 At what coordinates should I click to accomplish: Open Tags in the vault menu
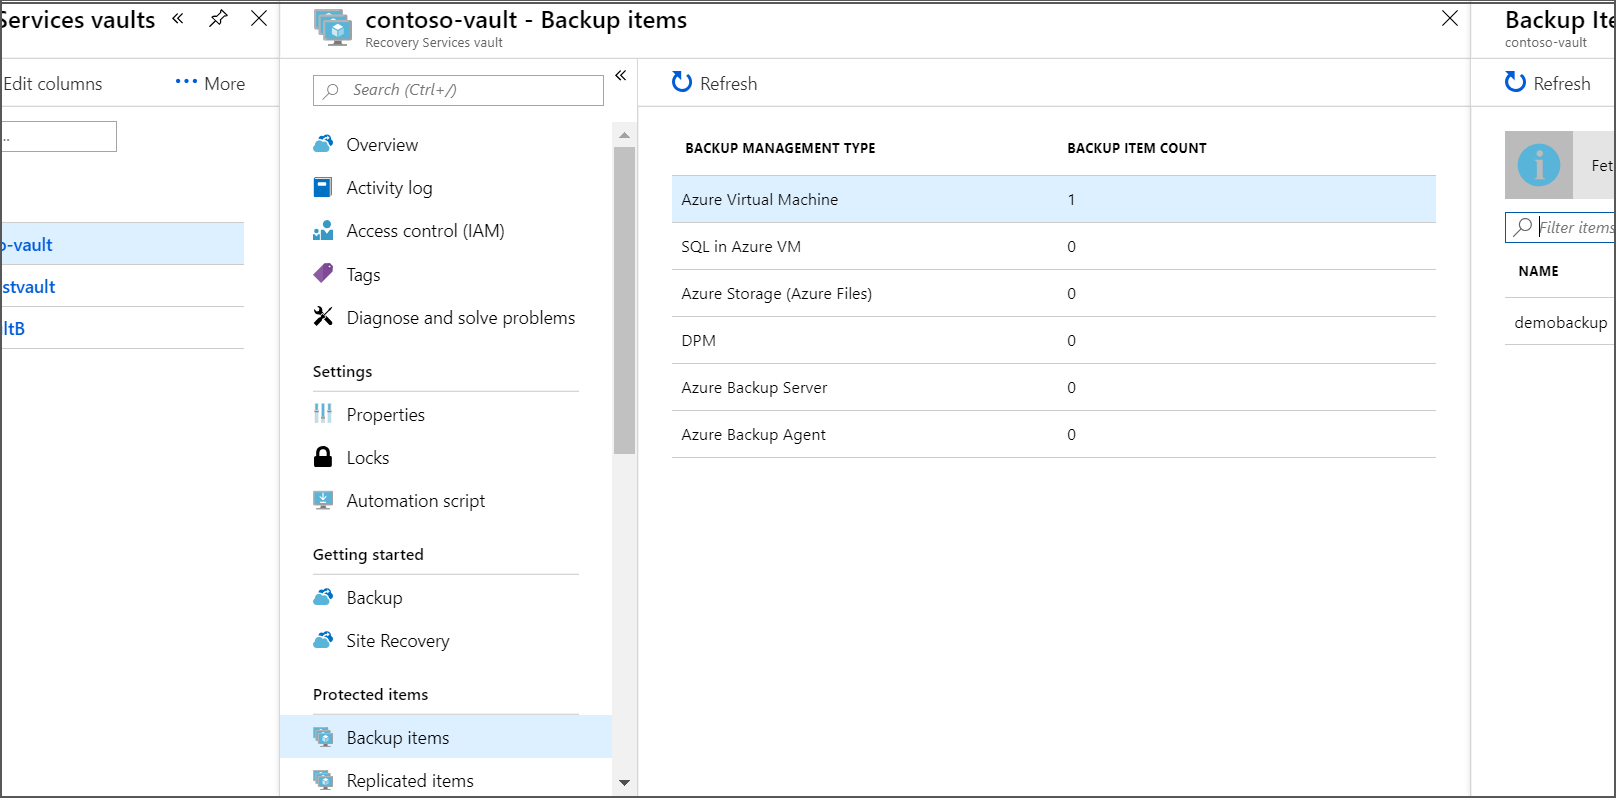(x=363, y=275)
